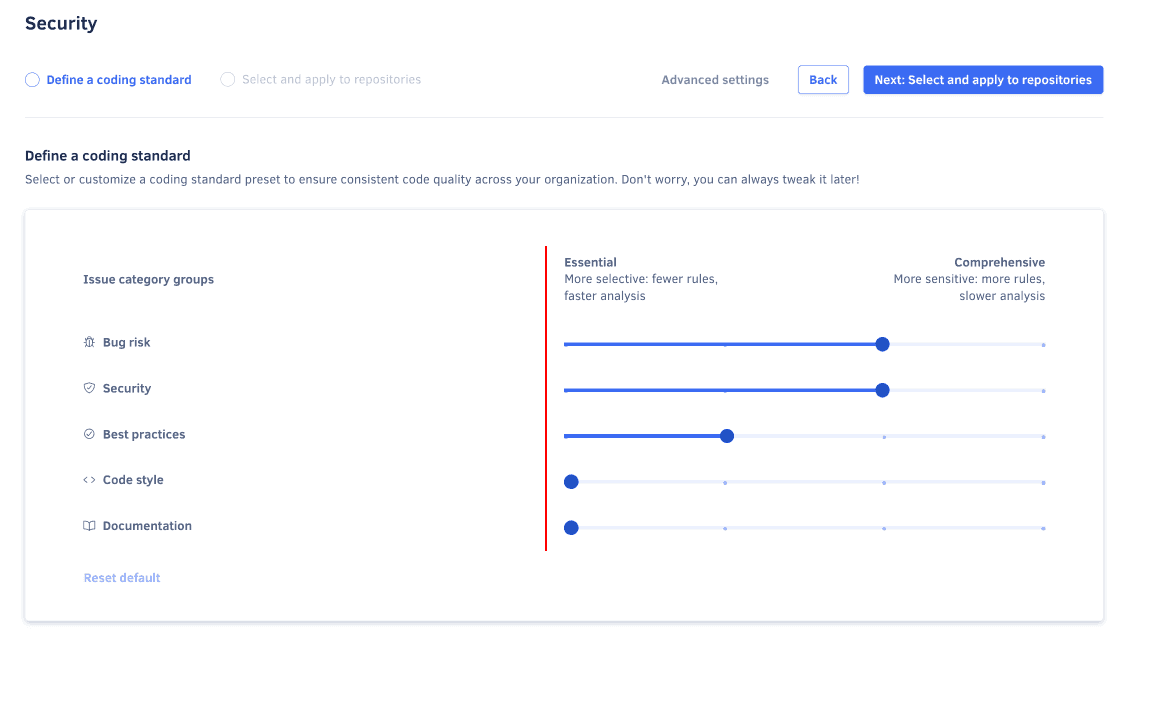
Task: Click the Define a coding standard step label
Action: [119, 80]
